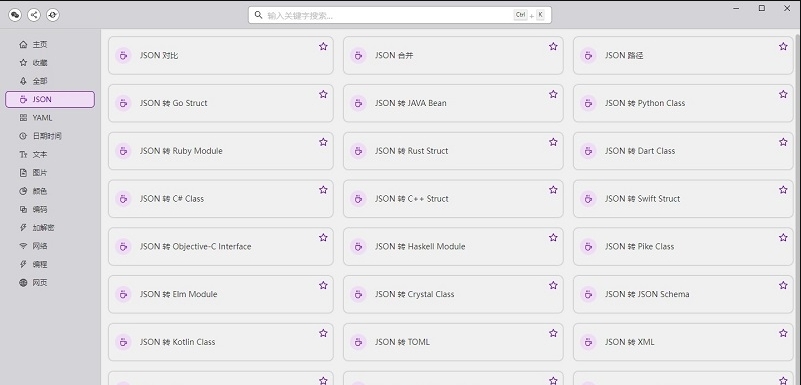801x385 pixels.
Task: Open the JSON 合并 merge tool
Action: coord(453,55)
